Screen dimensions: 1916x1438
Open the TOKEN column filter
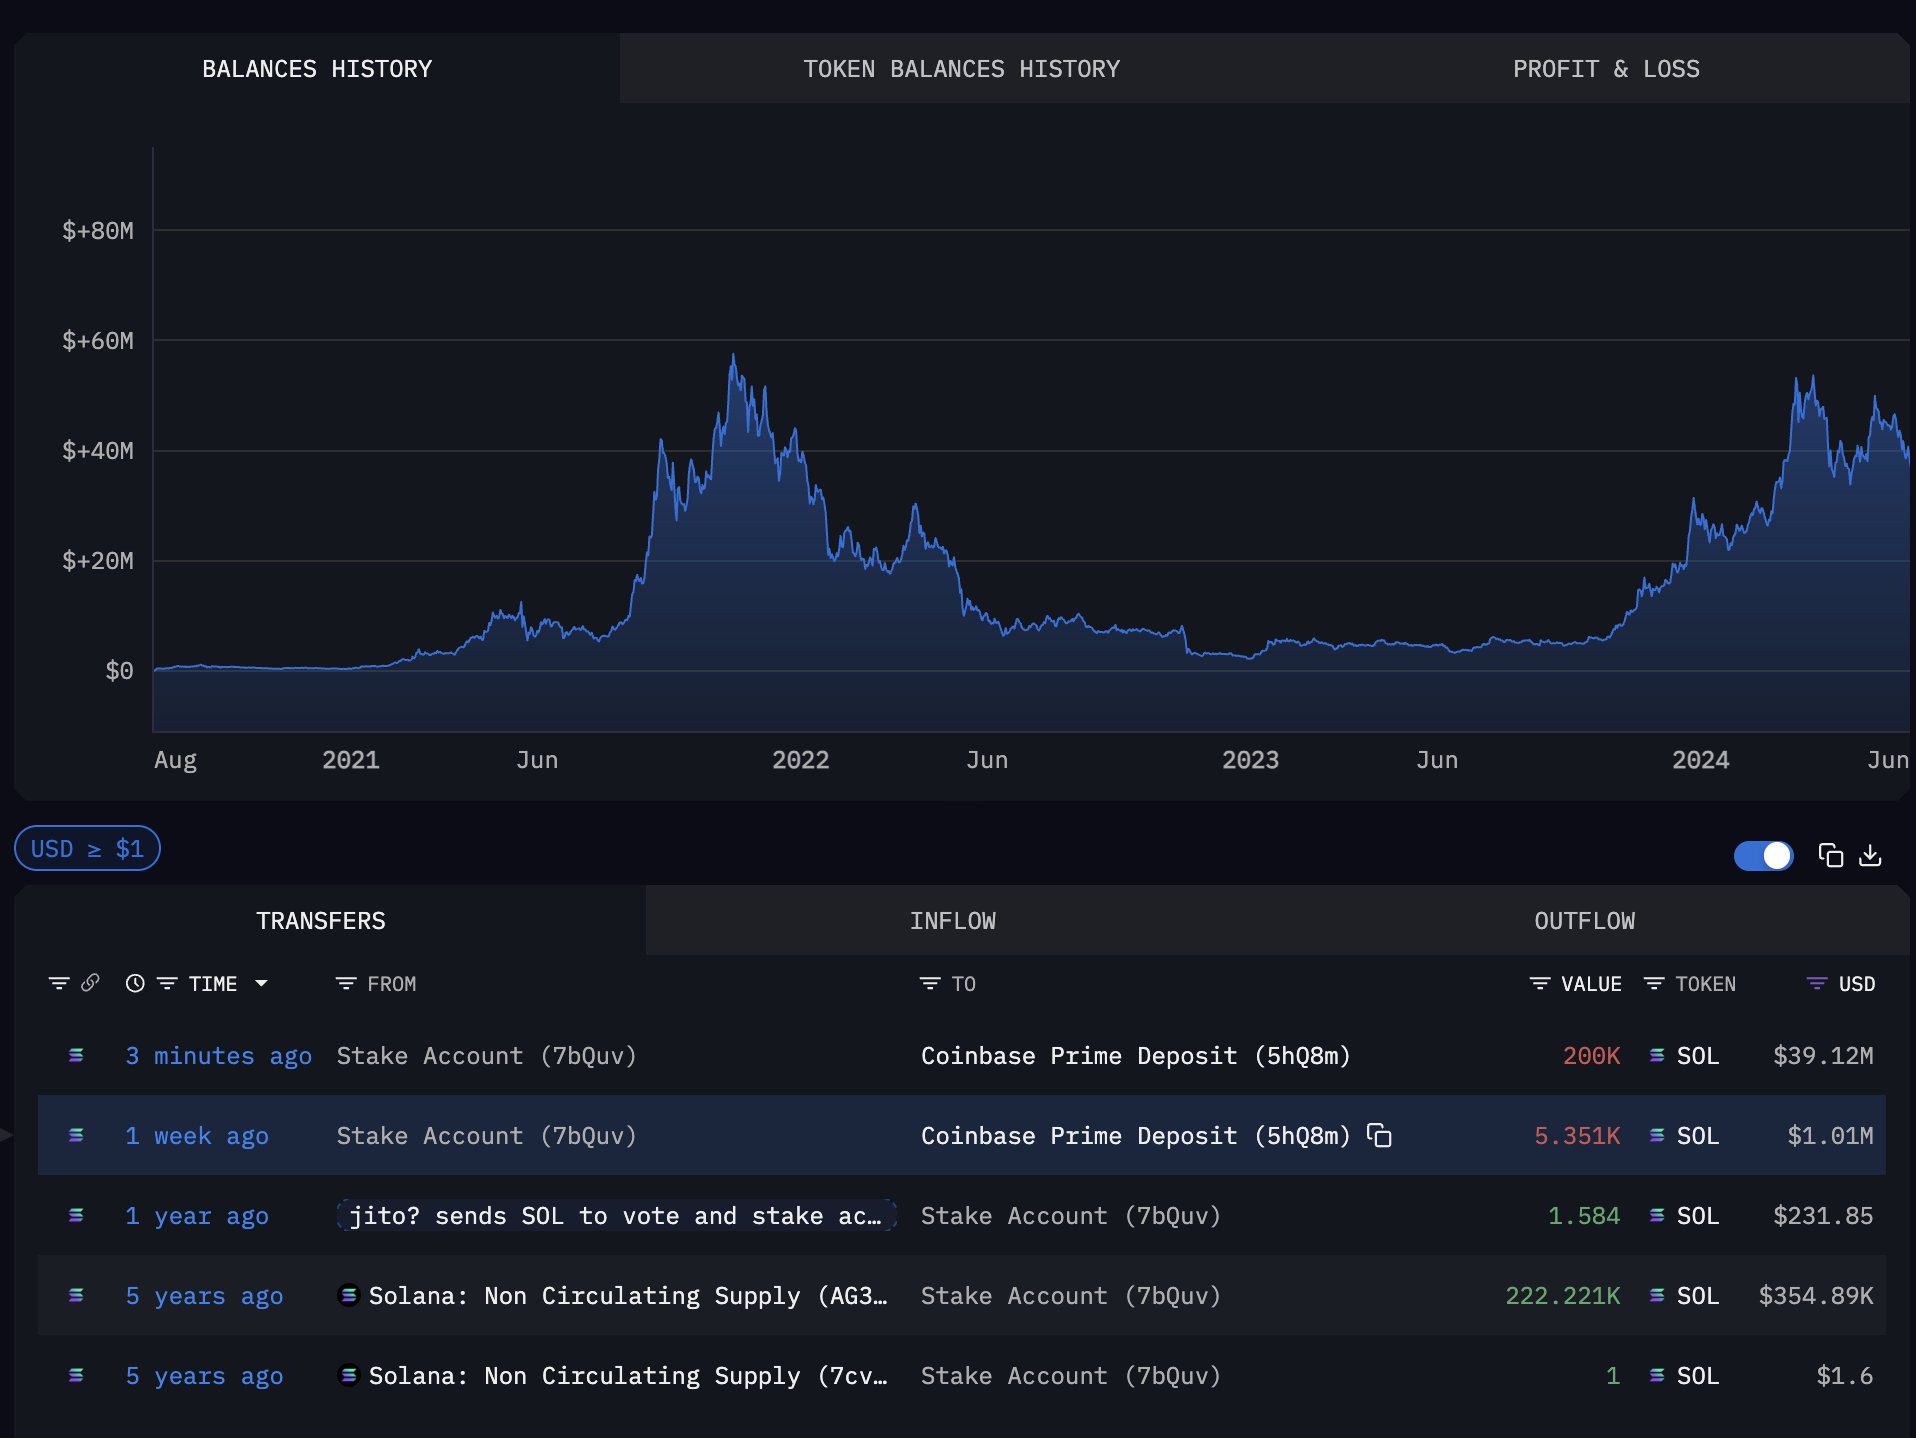click(x=1654, y=984)
